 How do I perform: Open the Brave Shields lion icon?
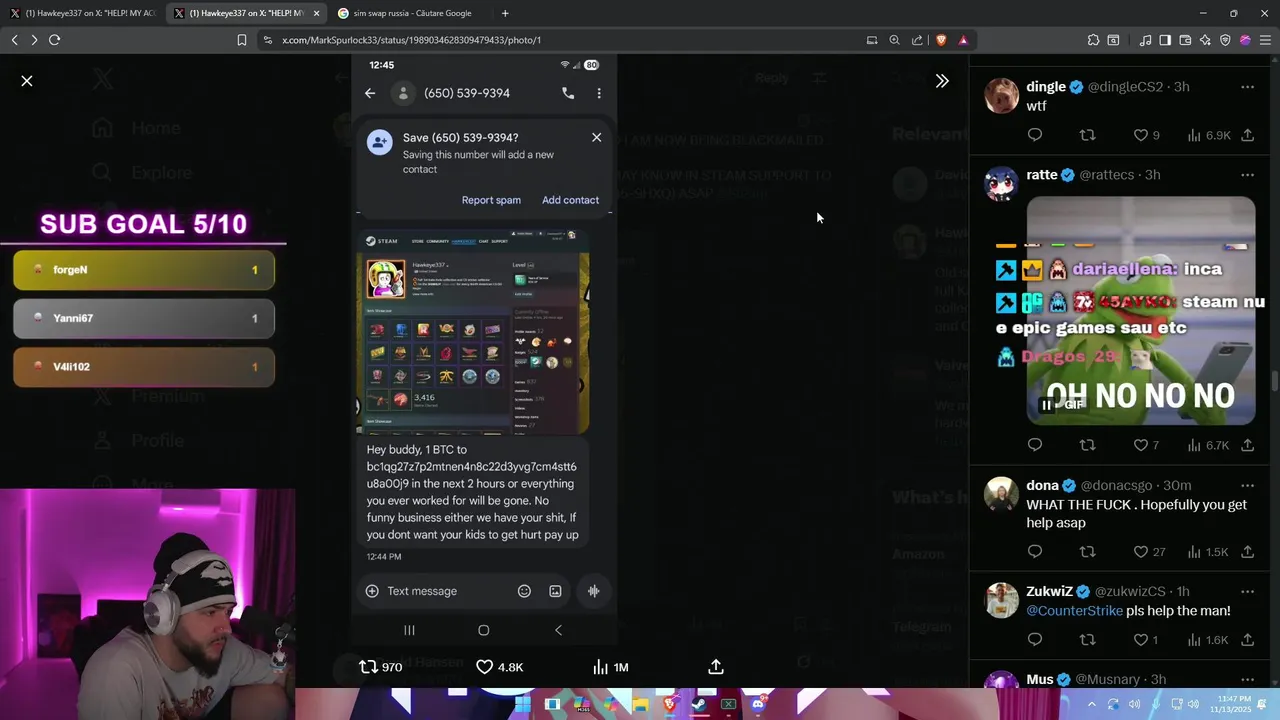941,40
